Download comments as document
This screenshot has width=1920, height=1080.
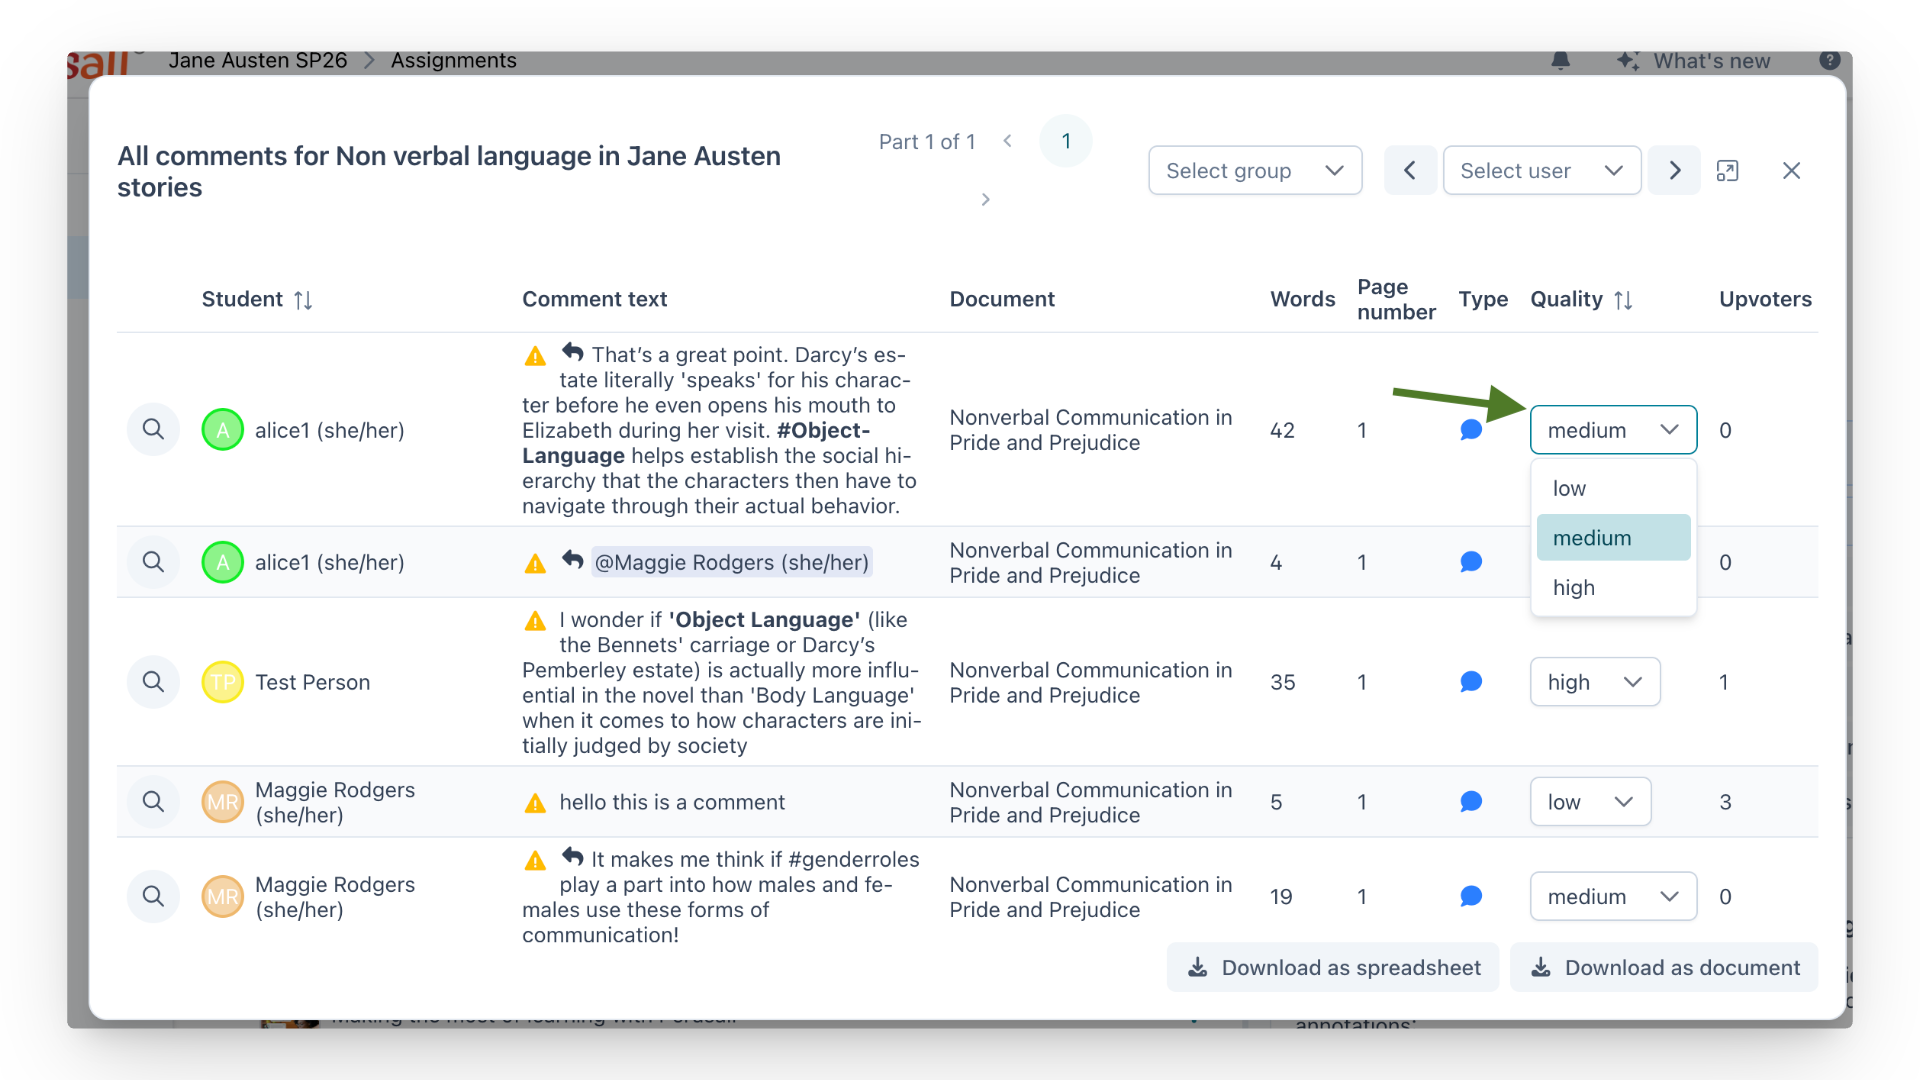tap(1664, 968)
